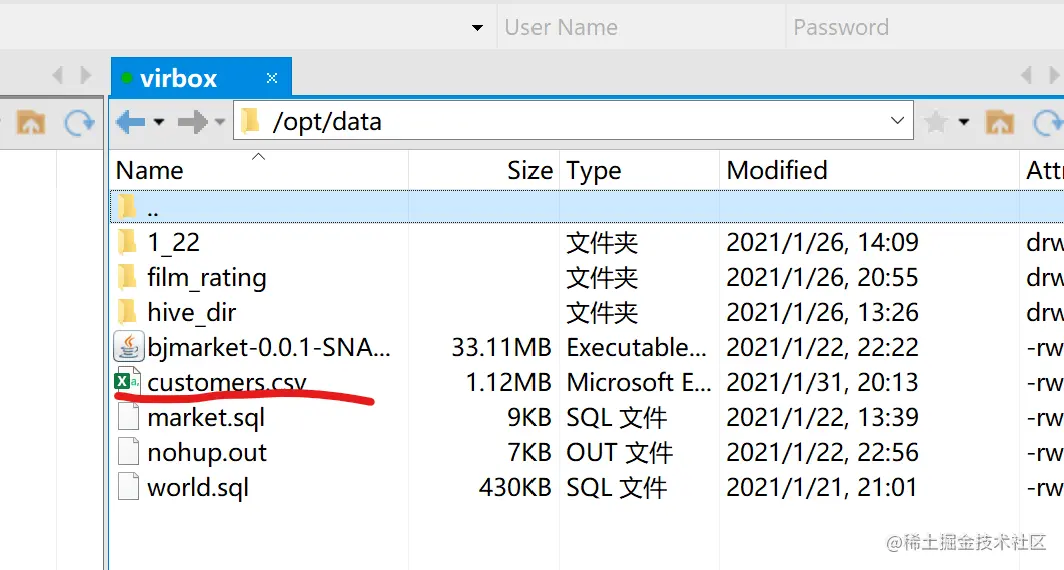Click the Microsoft E... type cell
Screen dimensions: 1064x570
(x=639, y=383)
